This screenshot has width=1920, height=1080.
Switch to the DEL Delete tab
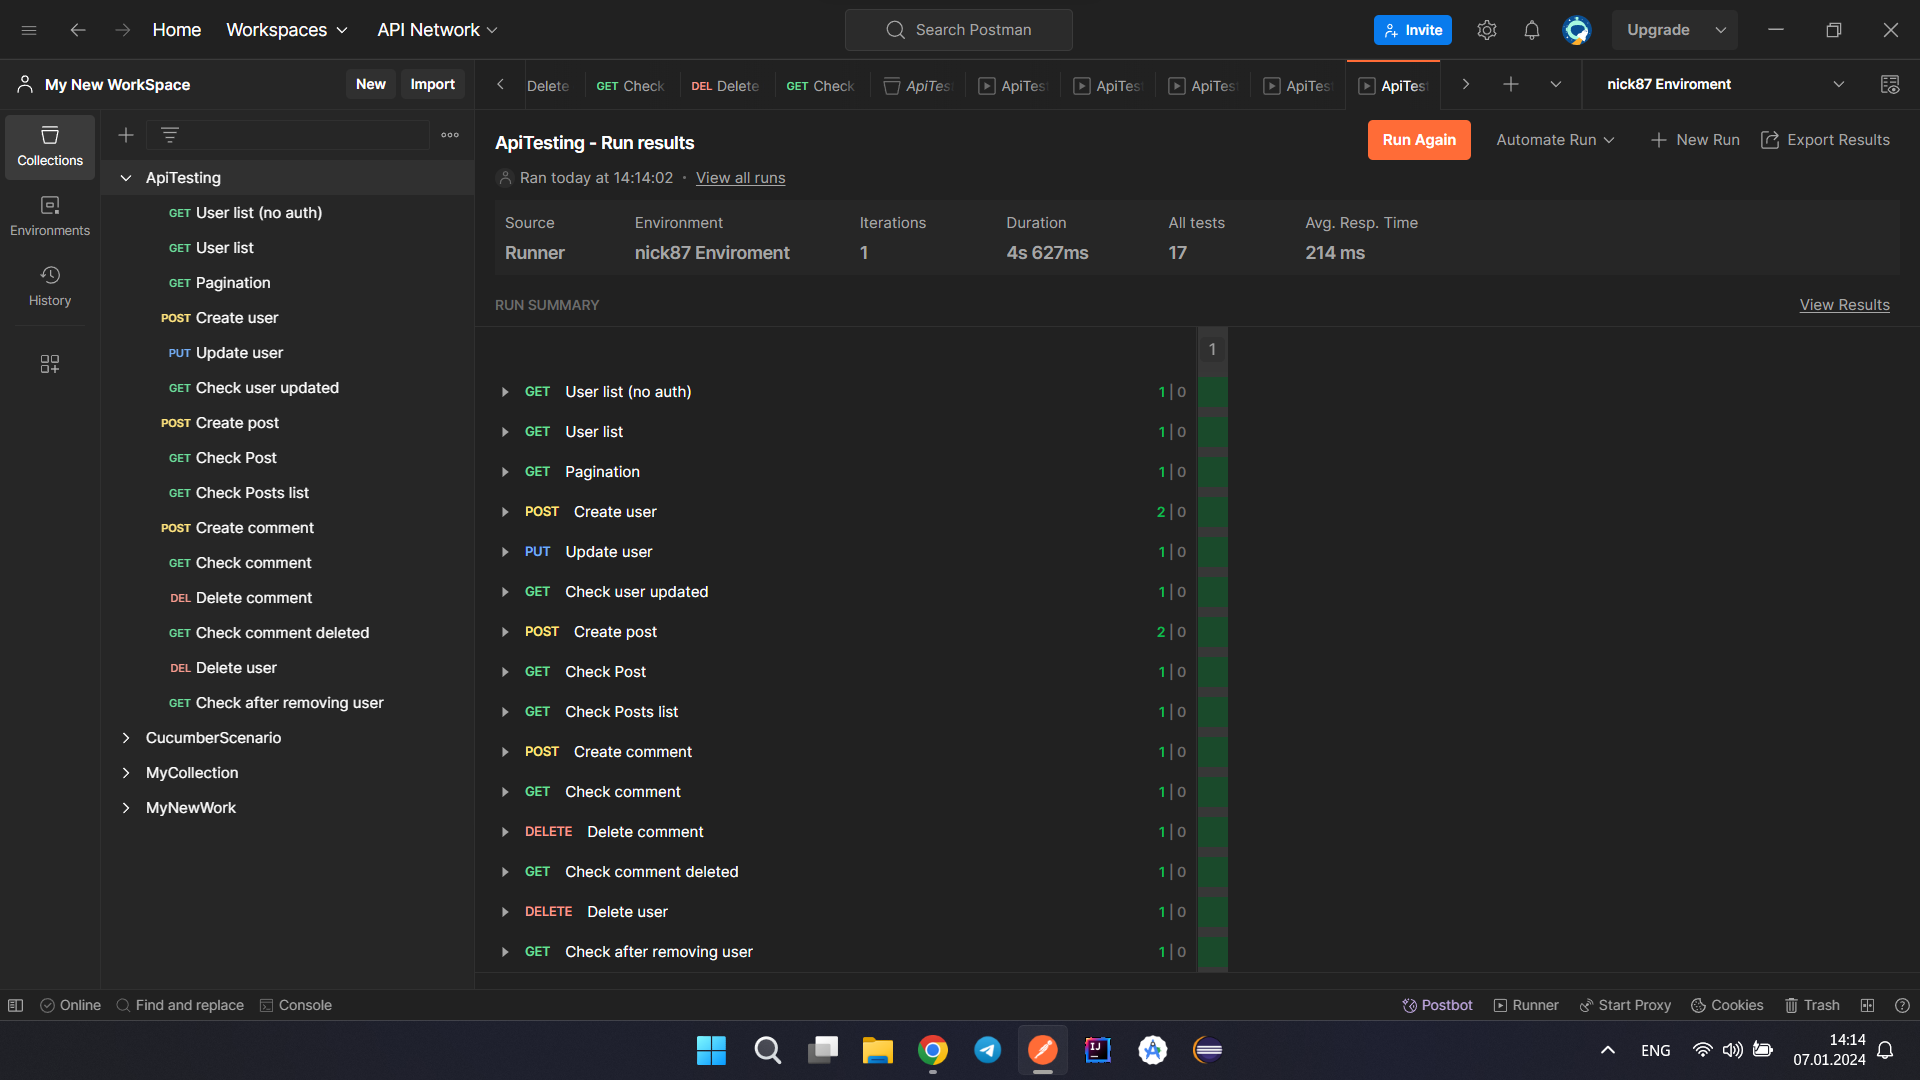pos(726,86)
